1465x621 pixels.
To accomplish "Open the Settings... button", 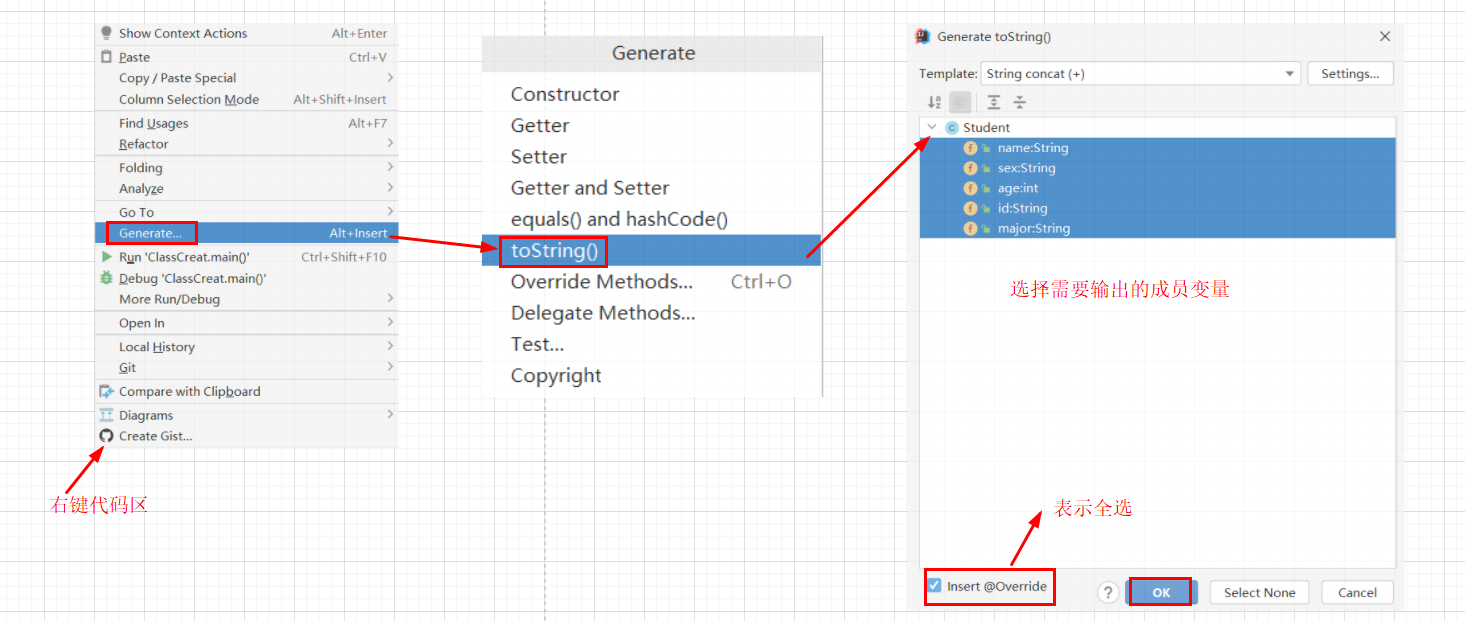I will 1350,74.
